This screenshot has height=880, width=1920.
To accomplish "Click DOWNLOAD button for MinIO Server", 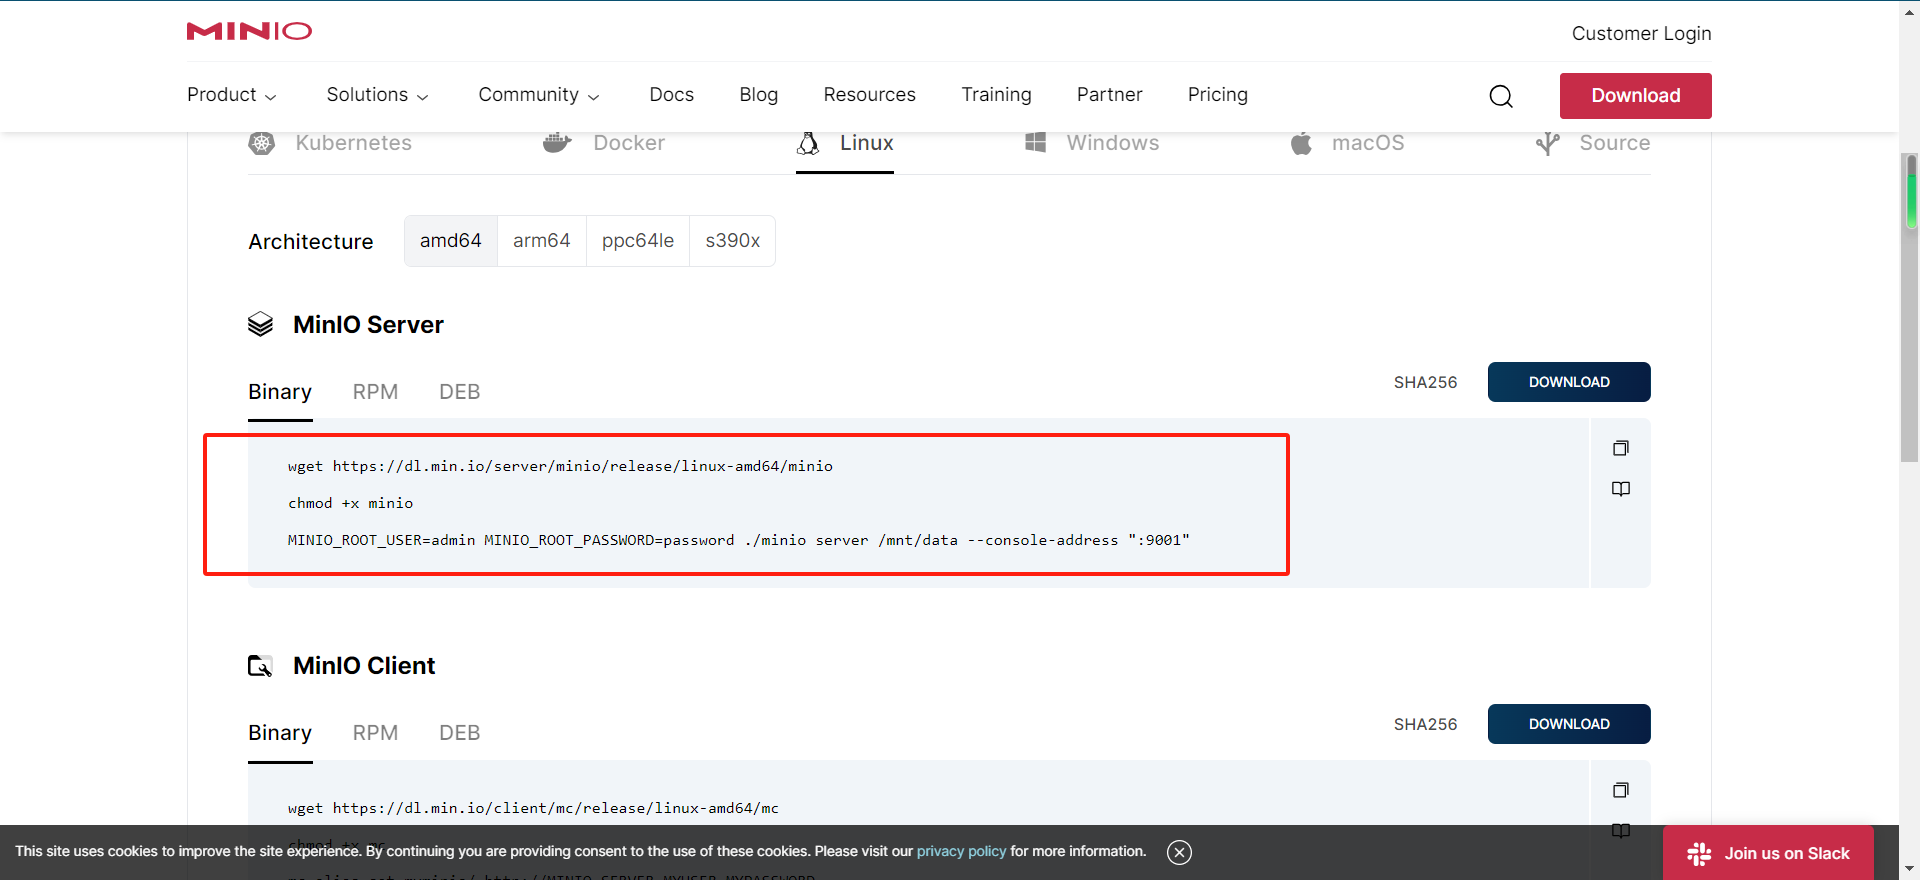I will 1569,382.
